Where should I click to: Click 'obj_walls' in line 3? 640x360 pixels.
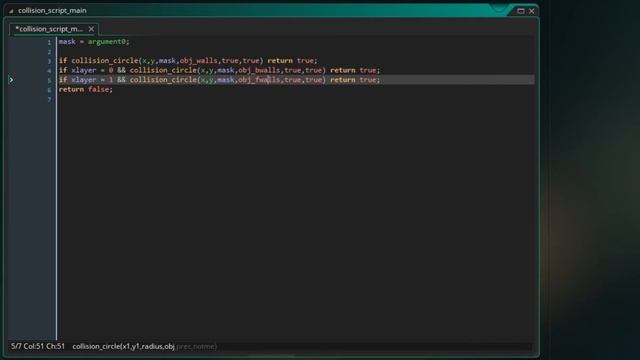tap(198, 61)
